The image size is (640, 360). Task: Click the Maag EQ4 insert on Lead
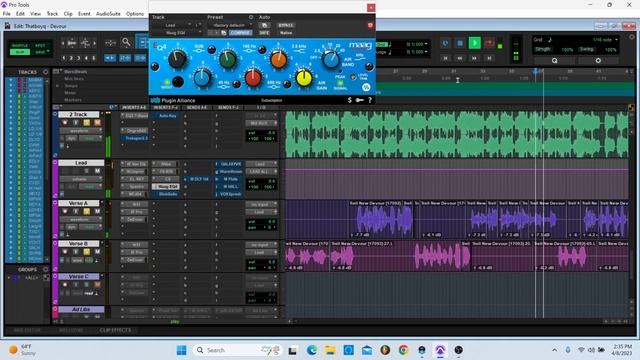[x=167, y=187]
